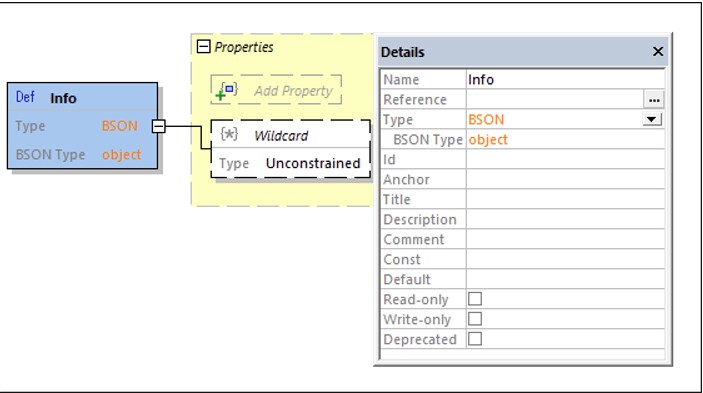The image size is (703, 393).
Task: Click the BSON Type object value in Details
Action: pyautogui.click(x=488, y=140)
